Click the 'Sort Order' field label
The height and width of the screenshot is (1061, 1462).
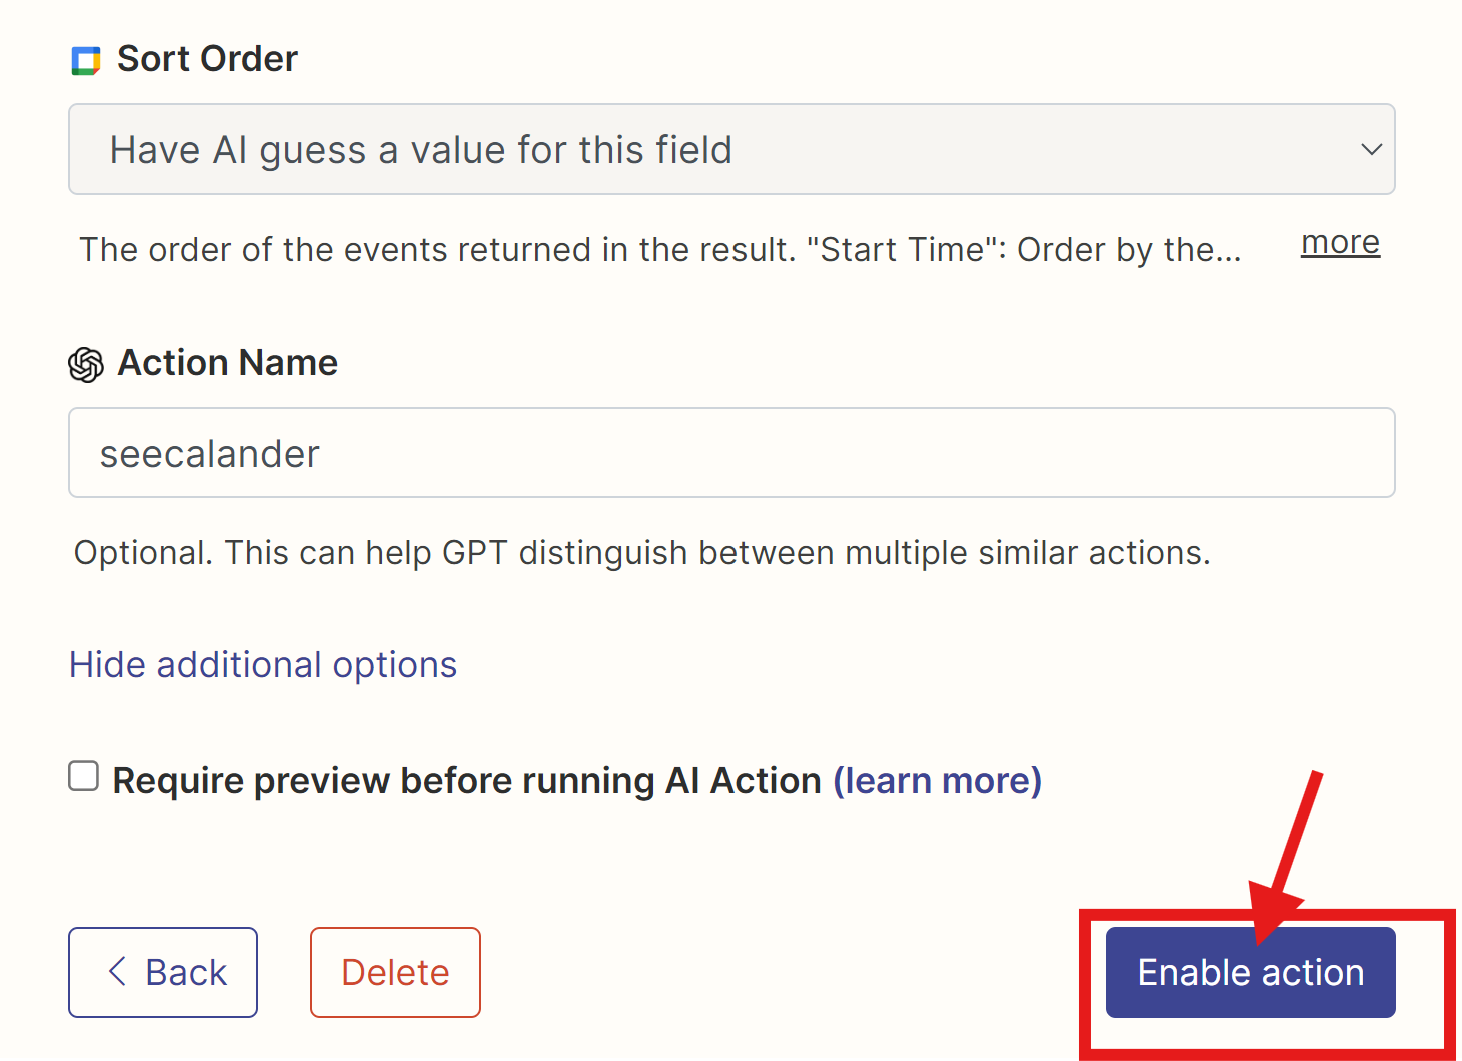[208, 59]
